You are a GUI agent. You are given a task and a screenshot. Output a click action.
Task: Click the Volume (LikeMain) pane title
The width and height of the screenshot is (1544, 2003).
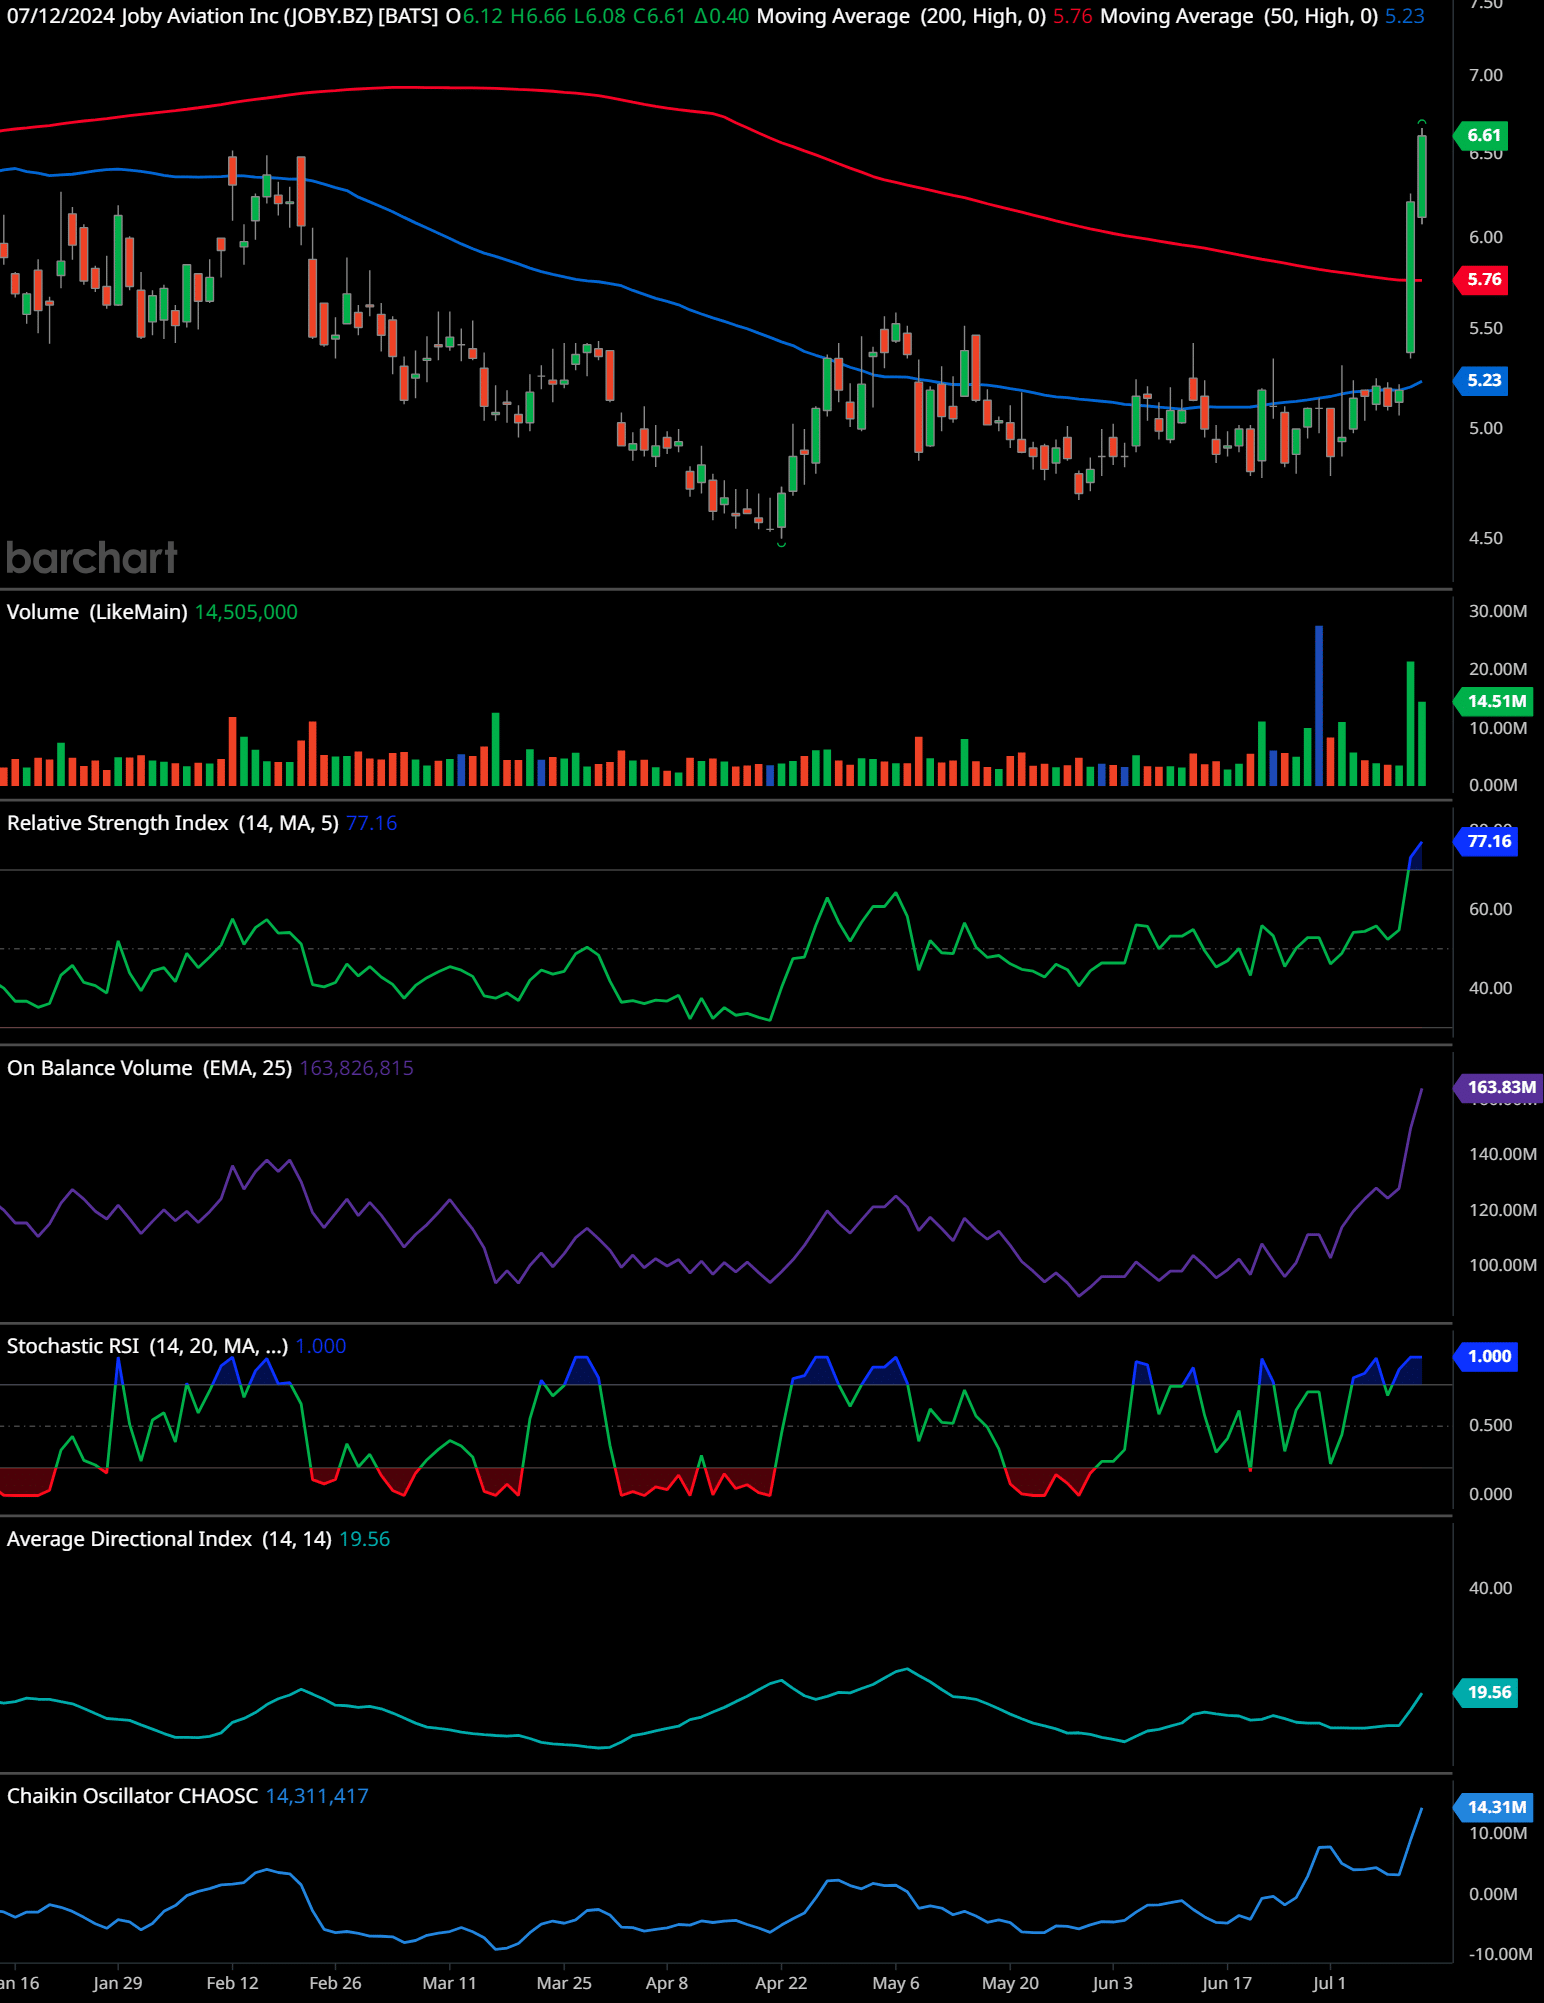(97, 612)
